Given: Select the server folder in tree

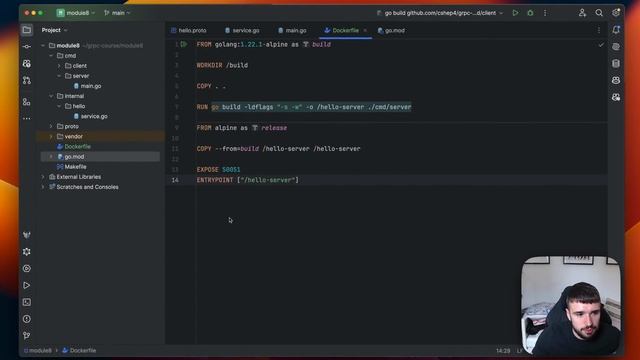Looking at the screenshot, I should point(81,76).
